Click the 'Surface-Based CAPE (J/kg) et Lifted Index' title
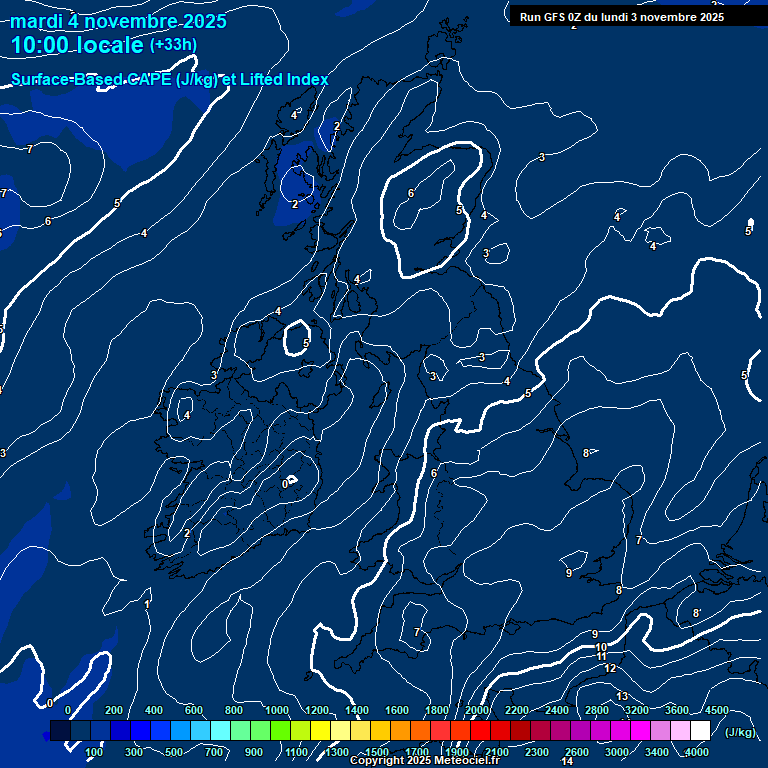Image resolution: width=768 pixels, height=768 pixels. pos(169,79)
